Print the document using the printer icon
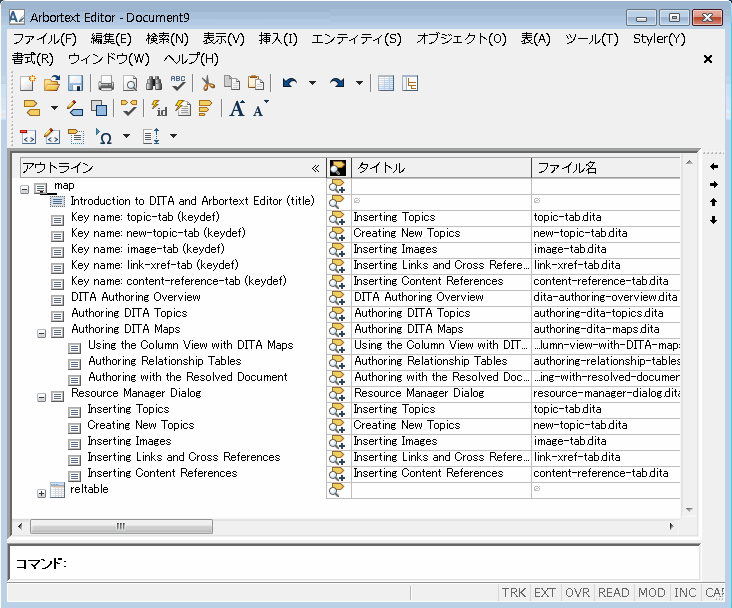The height and width of the screenshot is (608, 732). point(106,84)
